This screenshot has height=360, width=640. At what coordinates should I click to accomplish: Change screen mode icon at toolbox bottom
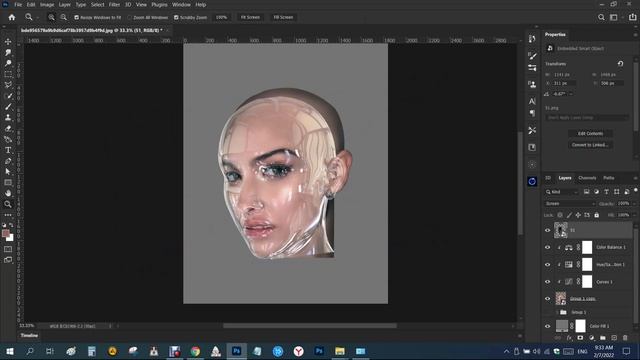pyautogui.click(x=8, y=260)
